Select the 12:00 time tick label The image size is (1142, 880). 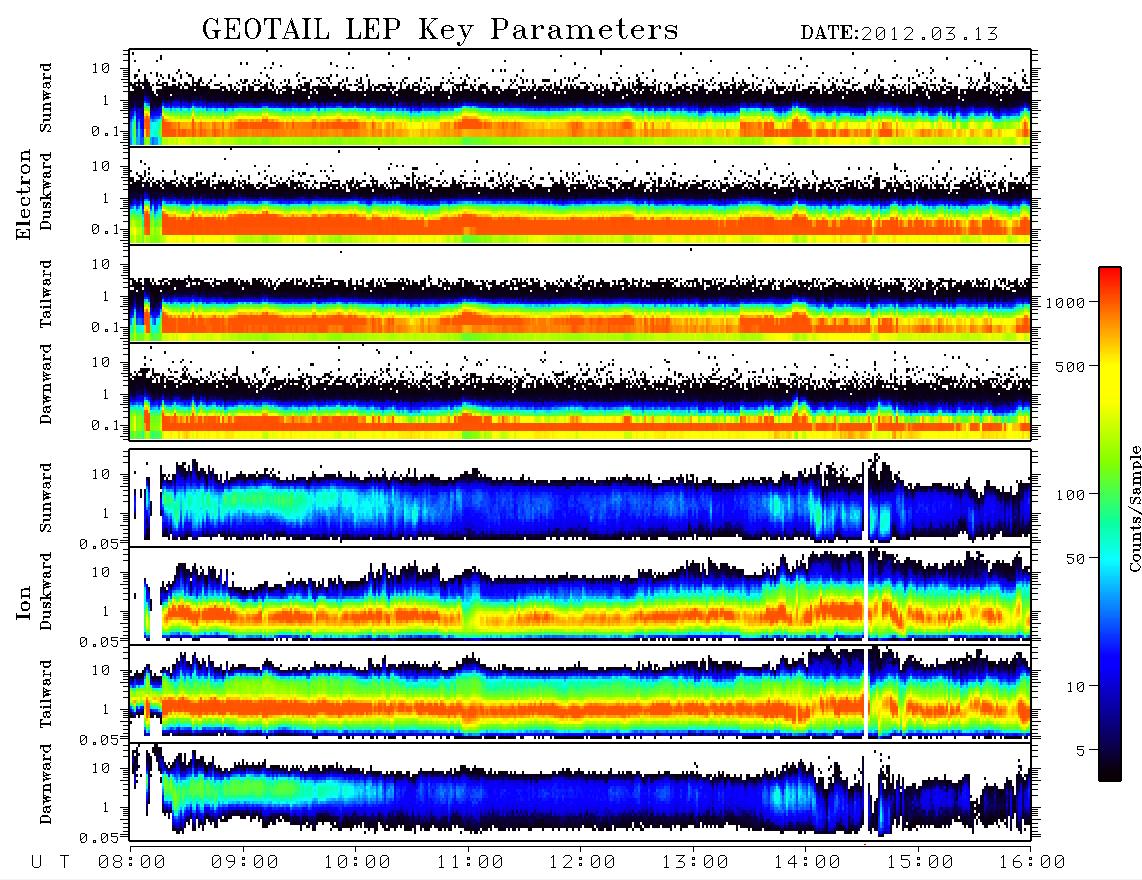pyautogui.click(x=582, y=863)
